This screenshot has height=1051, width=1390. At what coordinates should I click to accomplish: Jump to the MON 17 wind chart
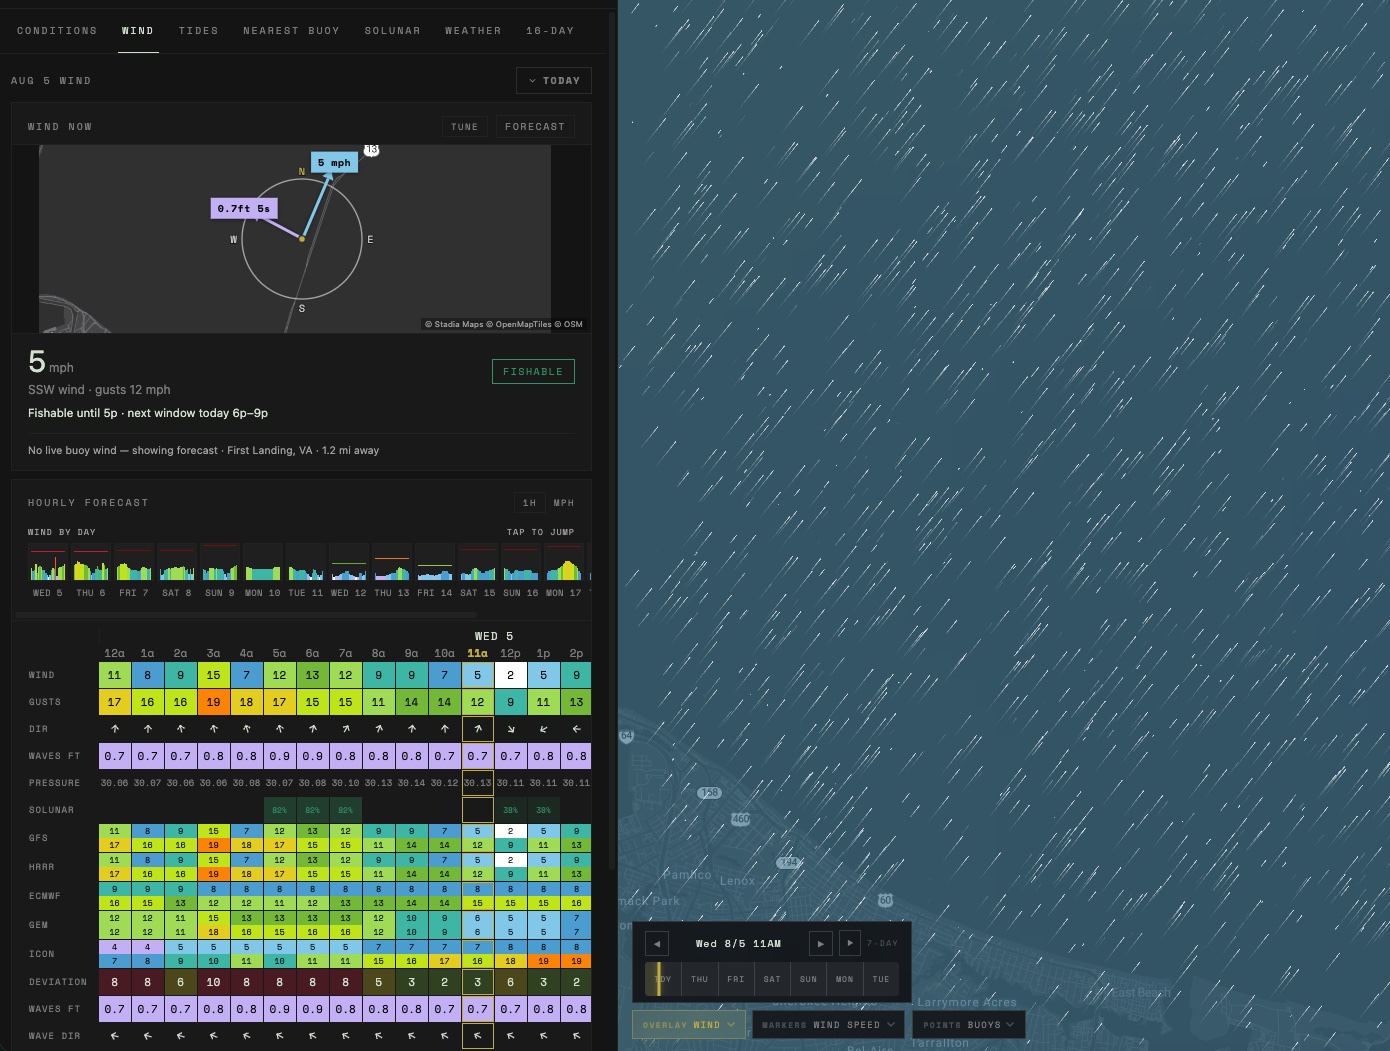564,571
